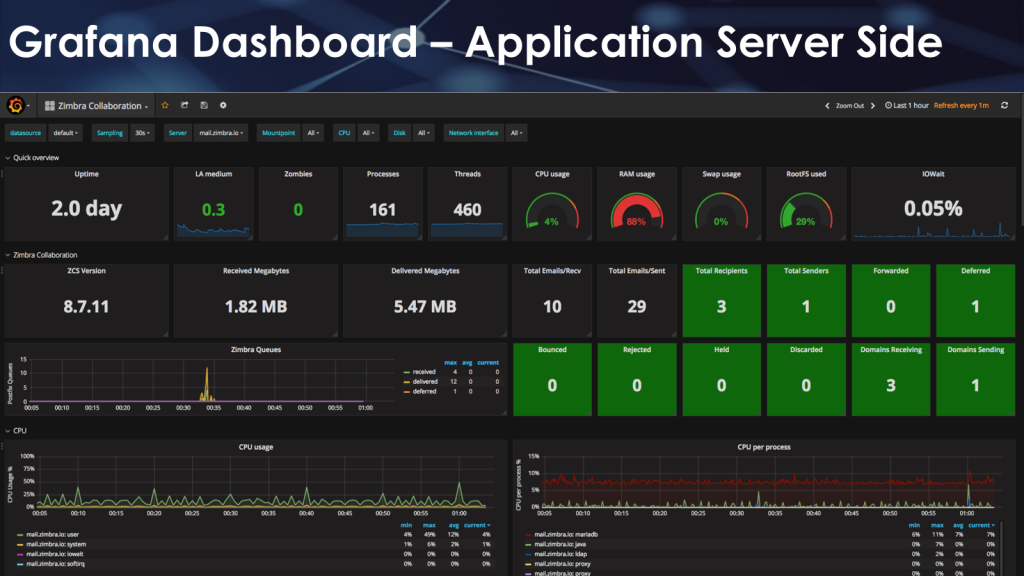Toggle the deferred series in Zimbra Queues legend
The image size is (1024, 576).
424,391
